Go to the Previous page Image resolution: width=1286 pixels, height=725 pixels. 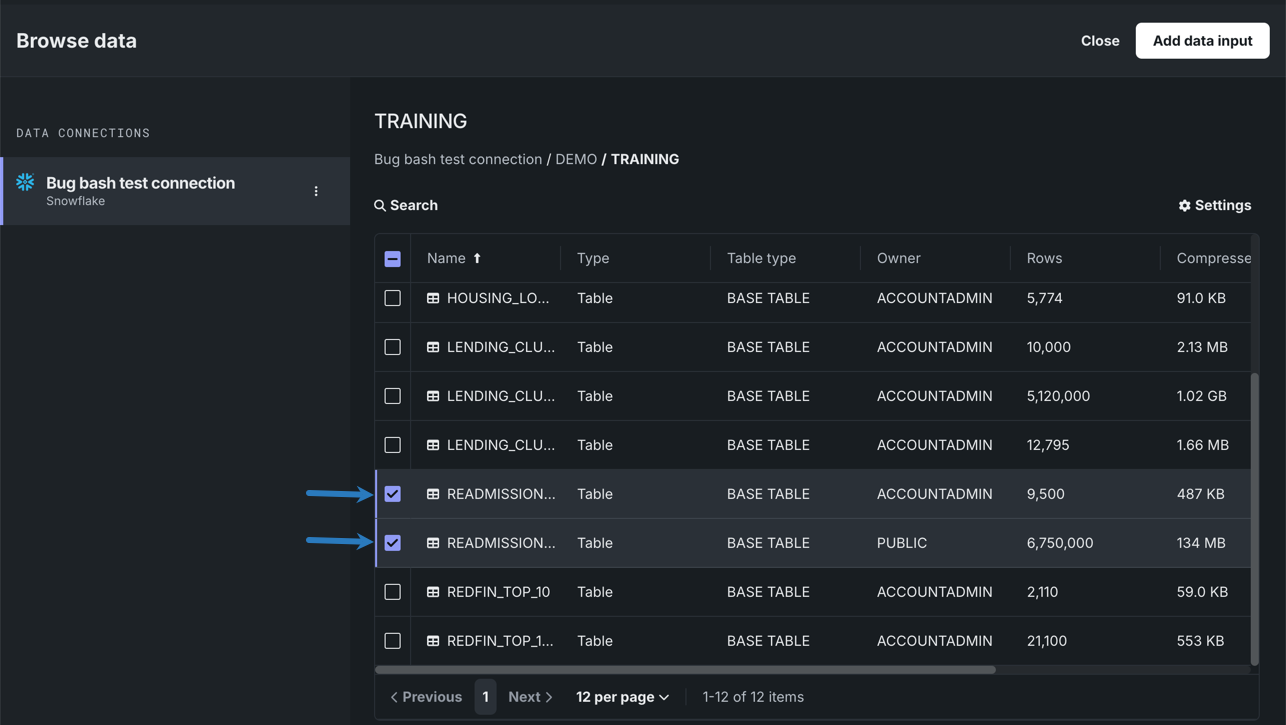(x=426, y=697)
